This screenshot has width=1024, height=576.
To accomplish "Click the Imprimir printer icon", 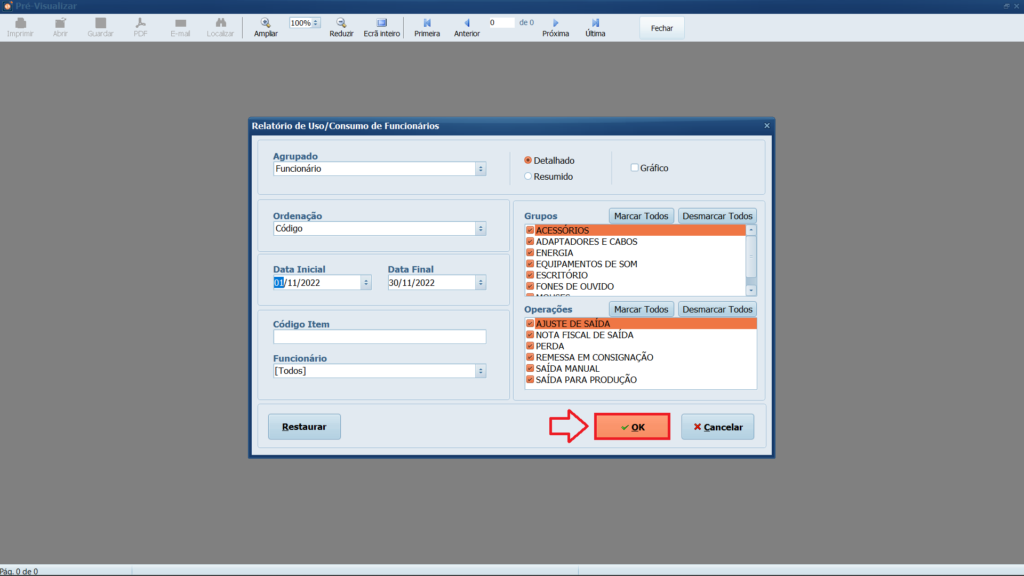I will point(20,22).
